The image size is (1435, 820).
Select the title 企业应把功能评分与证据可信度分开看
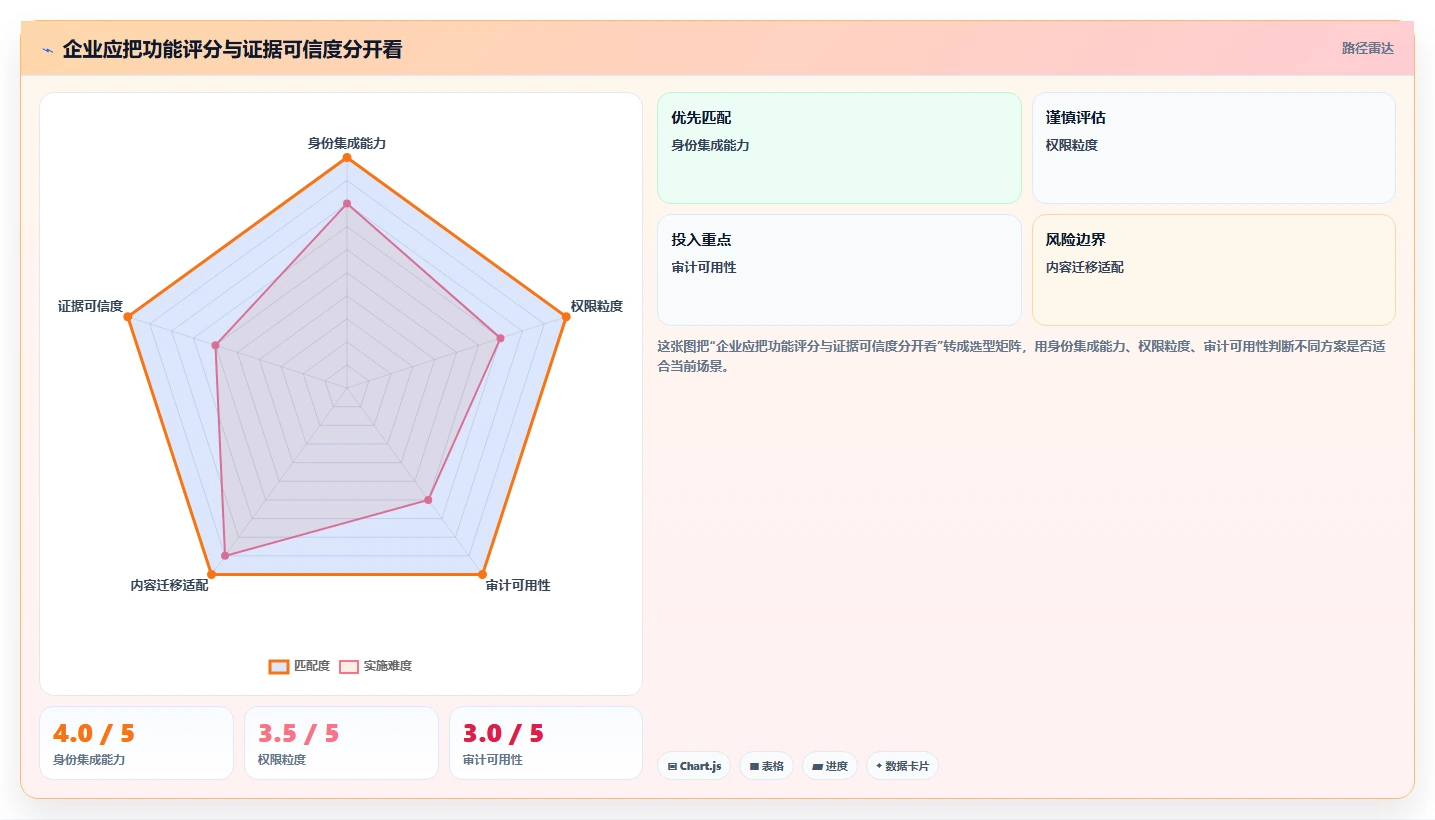pyautogui.click(x=232, y=49)
